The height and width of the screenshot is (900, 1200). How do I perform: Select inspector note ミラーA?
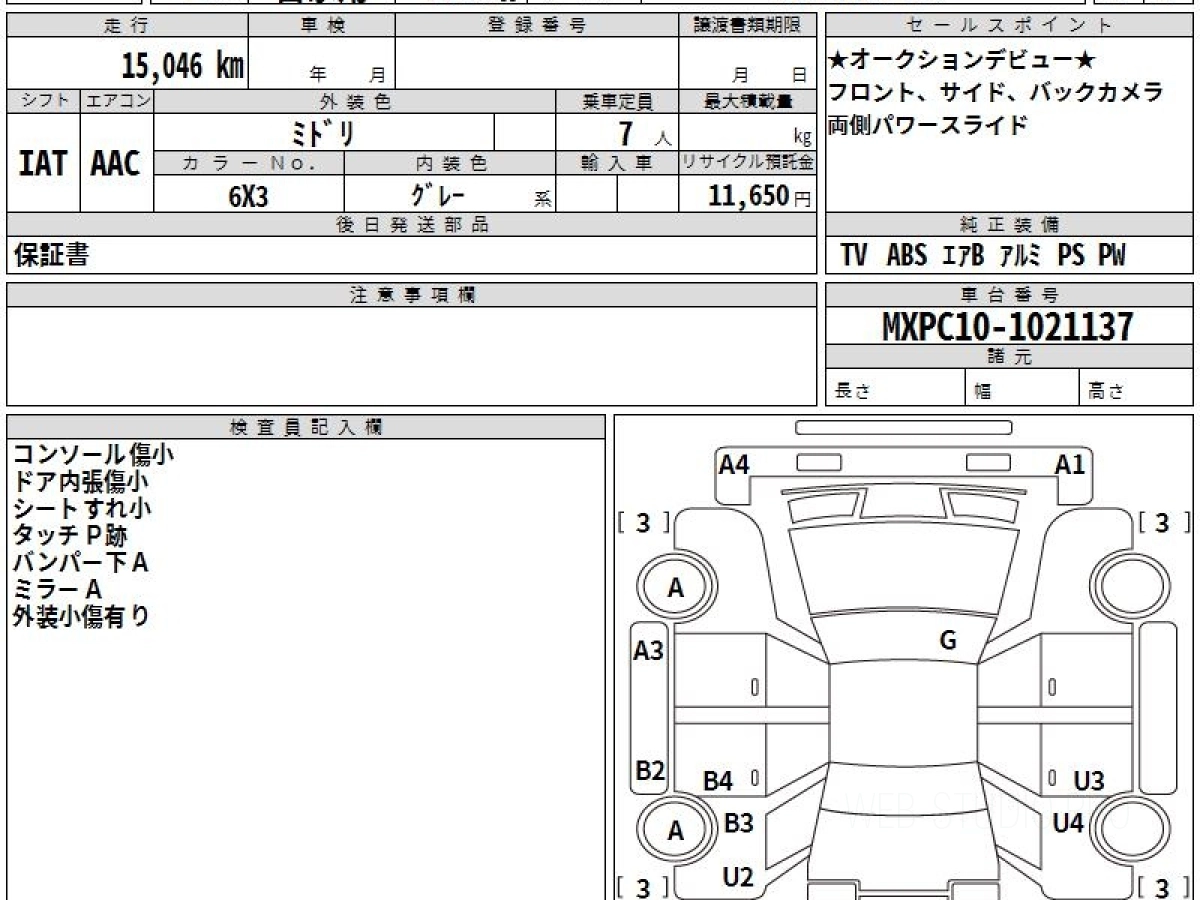click(56, 589)
